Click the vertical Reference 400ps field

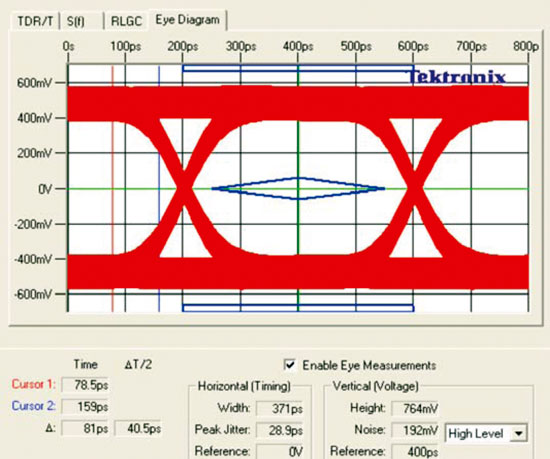[415, 451]
